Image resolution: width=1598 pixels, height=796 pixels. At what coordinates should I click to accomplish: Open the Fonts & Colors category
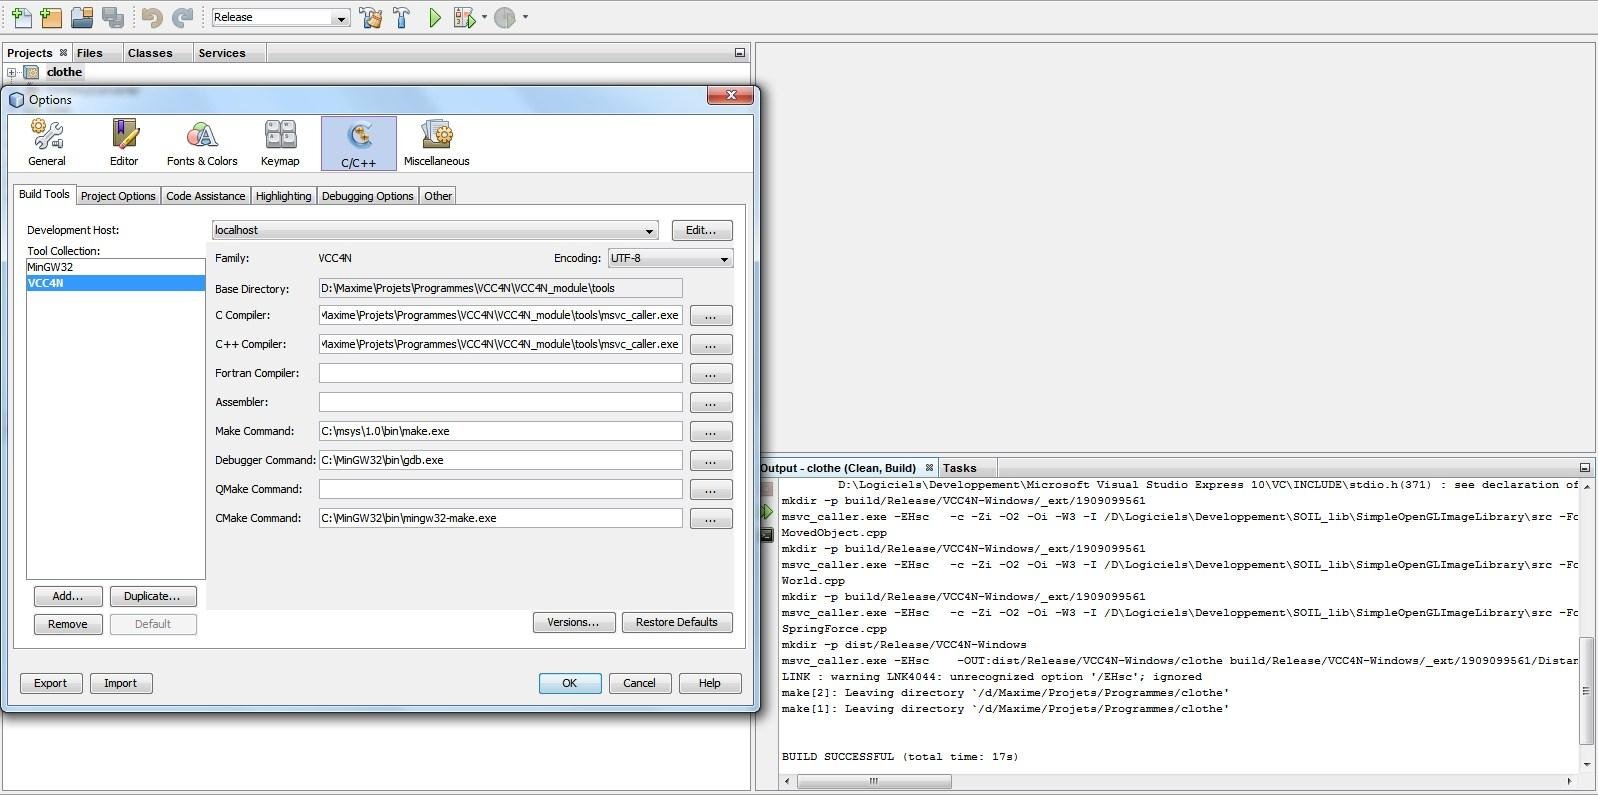tap(202, 143)
